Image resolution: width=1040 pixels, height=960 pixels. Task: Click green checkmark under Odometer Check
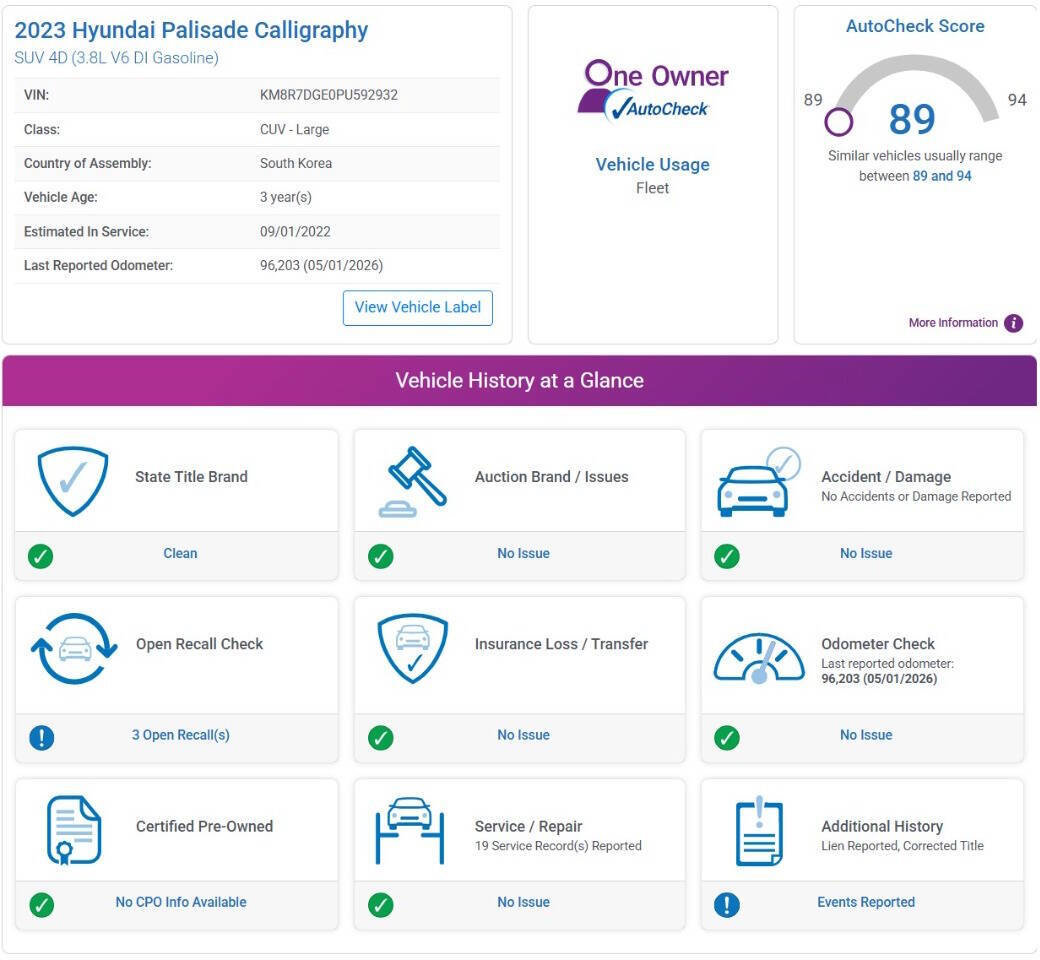pyautogui.click(x=727, y=737)
